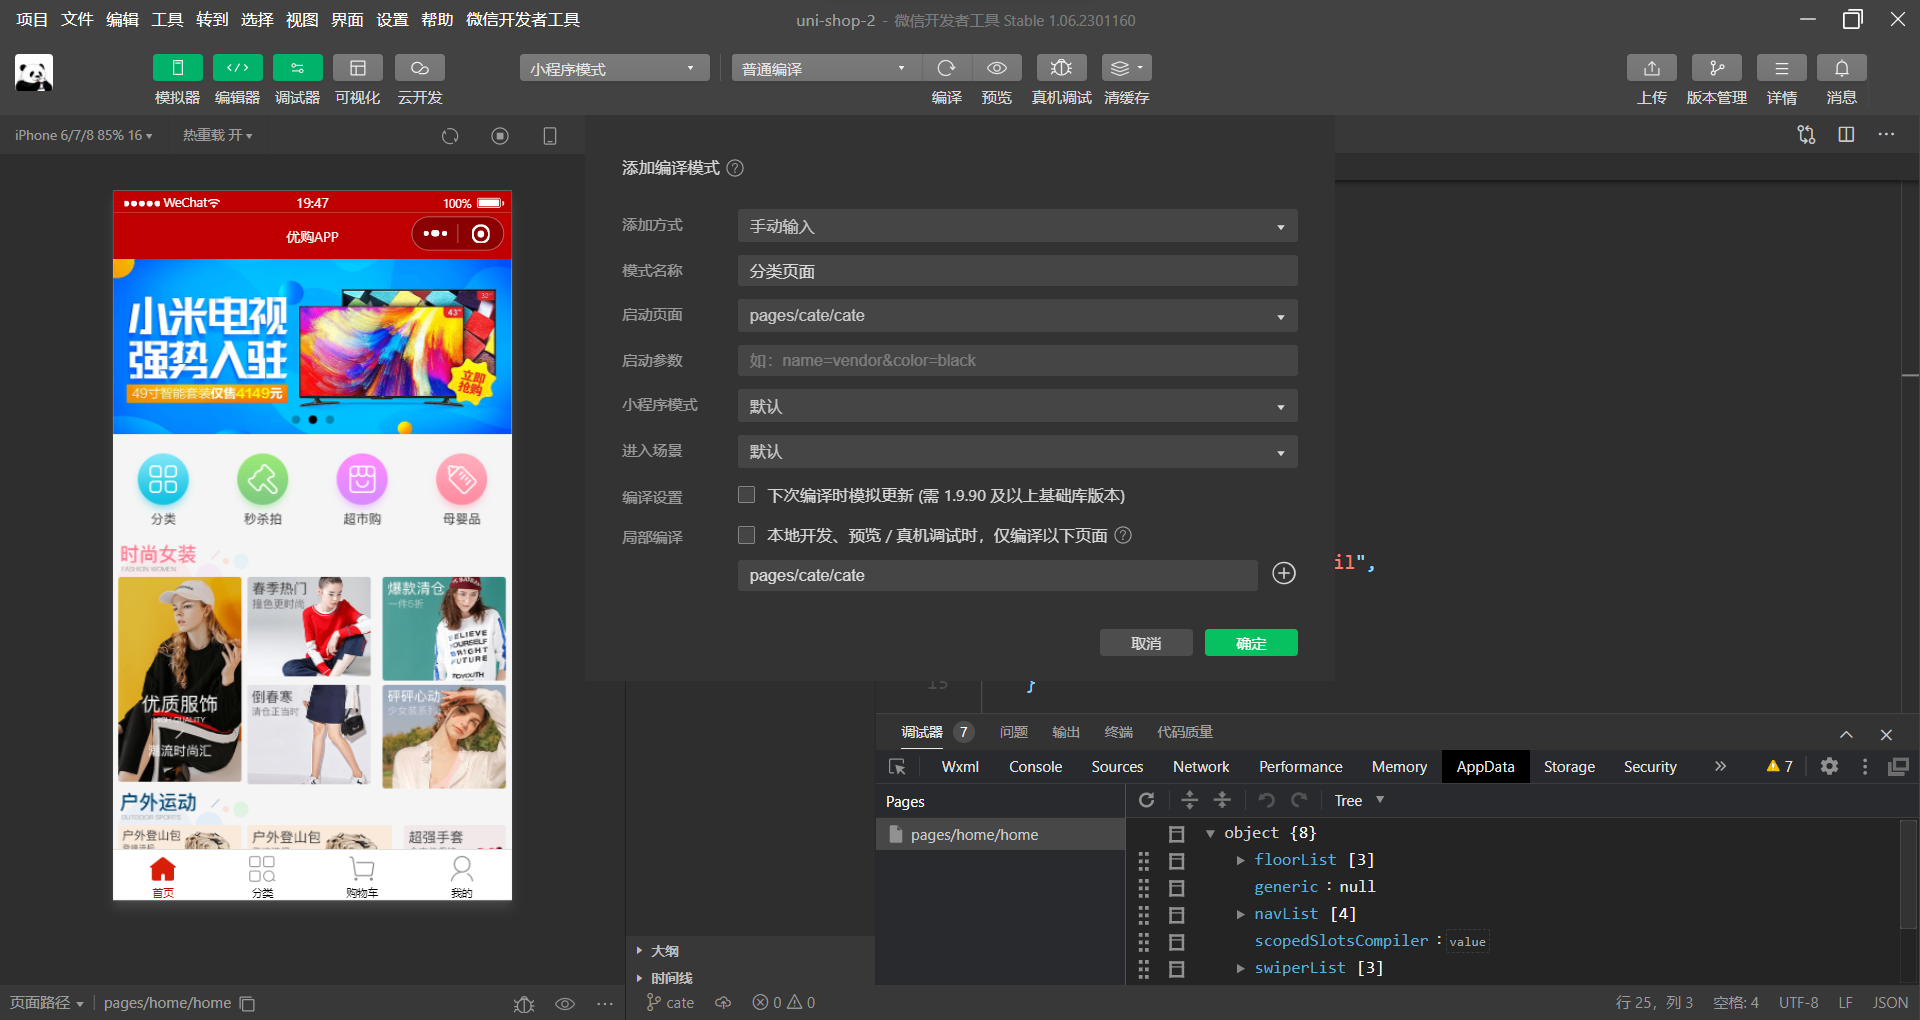1920x1020 pixels.
Task: Copy page path icon in status bar
Action: (x=248, y=1003)
